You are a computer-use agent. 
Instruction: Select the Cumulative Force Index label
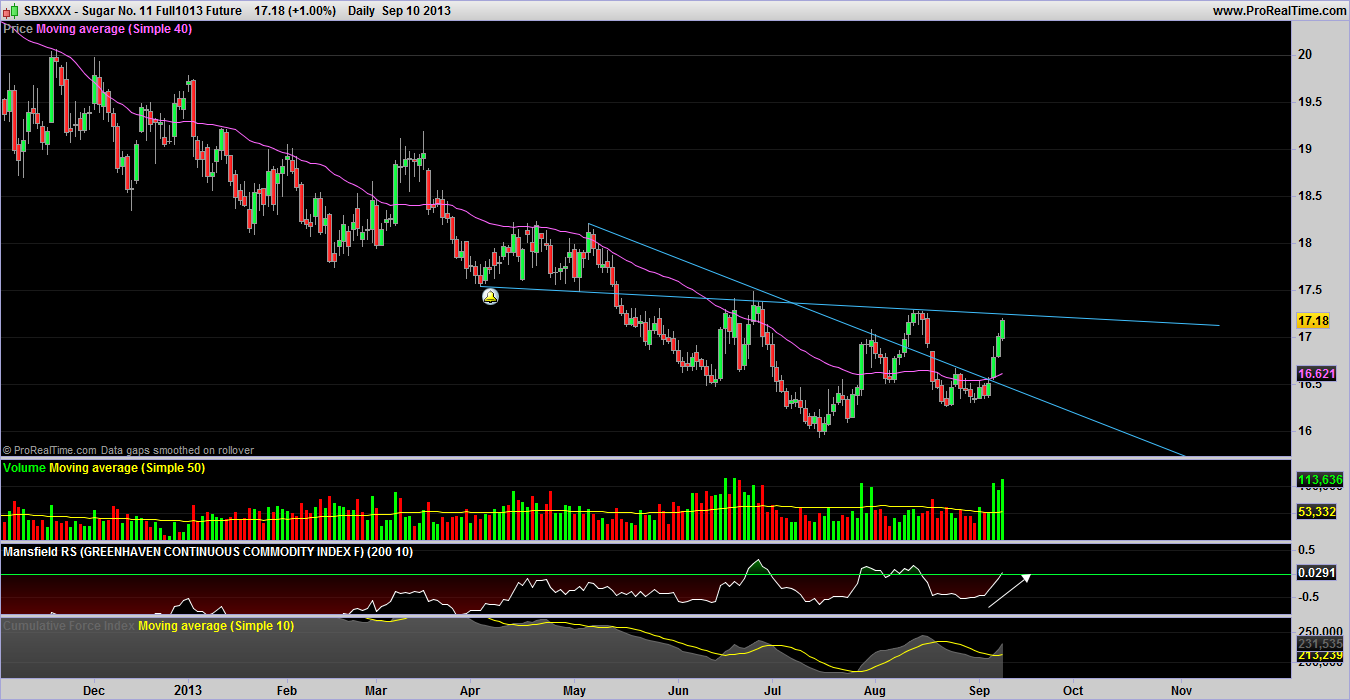tap(68, 625)
